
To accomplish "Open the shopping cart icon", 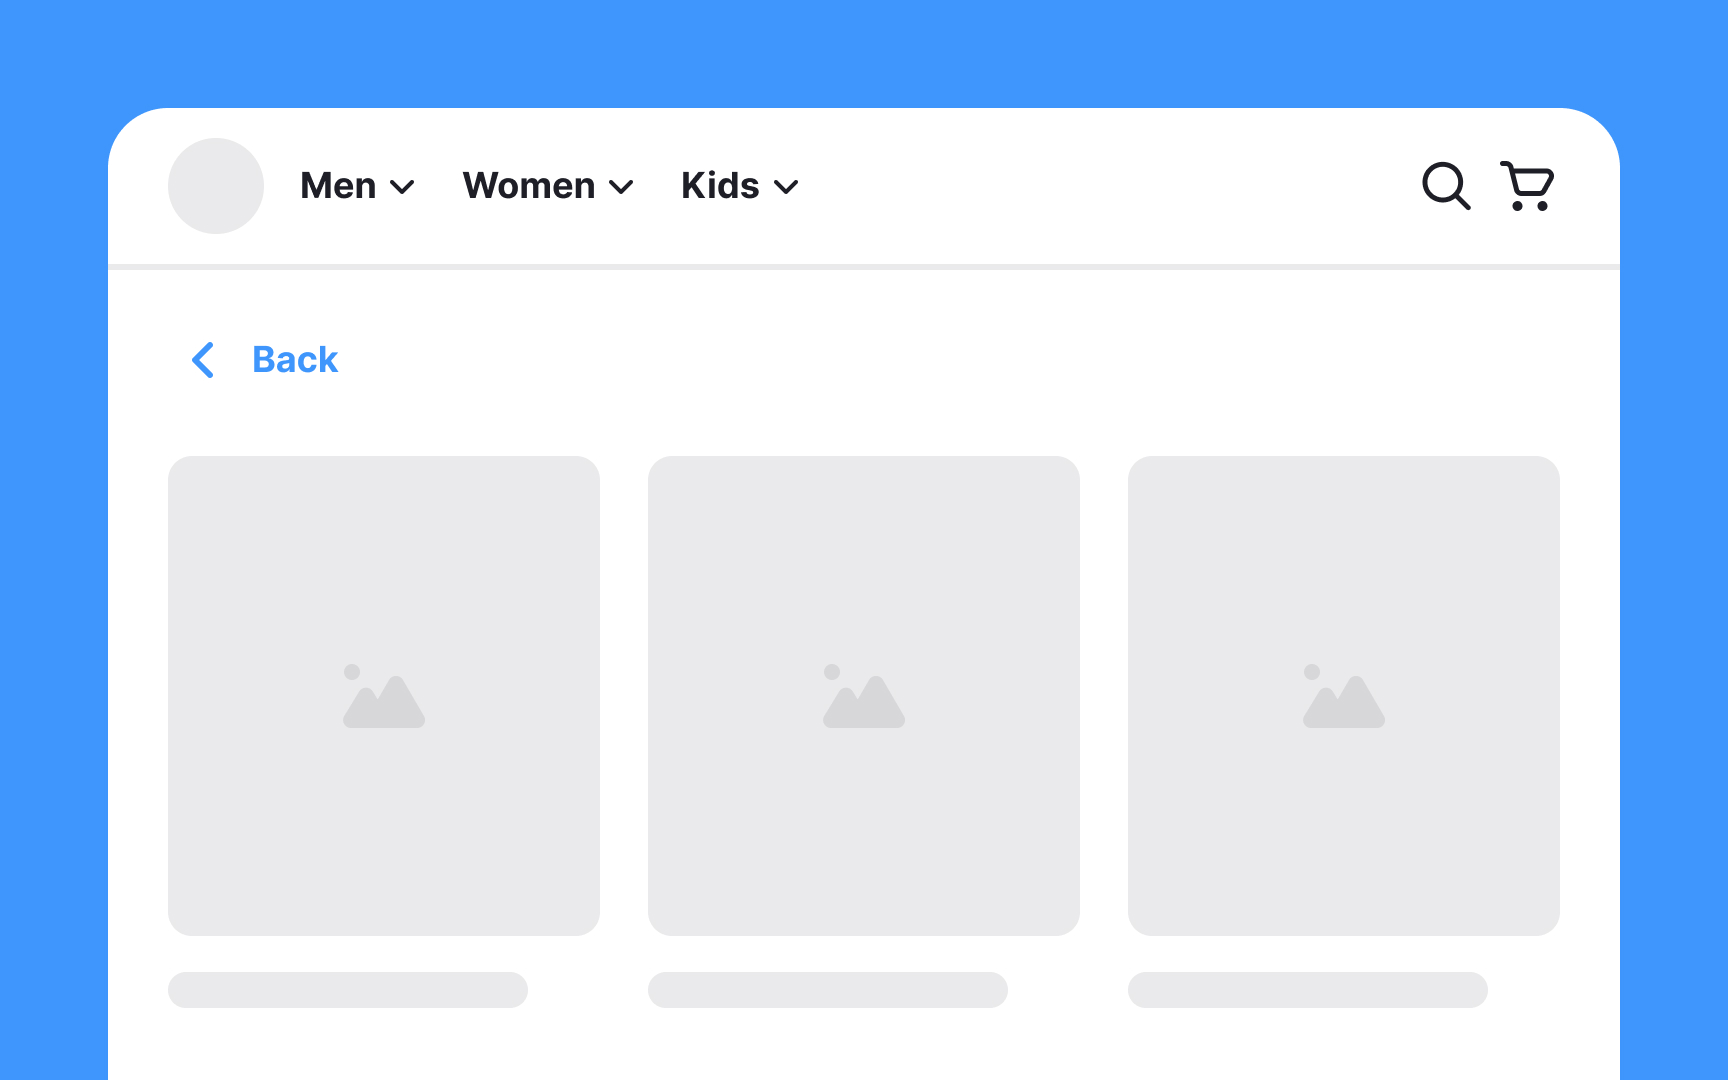I will pos(1527,186).
